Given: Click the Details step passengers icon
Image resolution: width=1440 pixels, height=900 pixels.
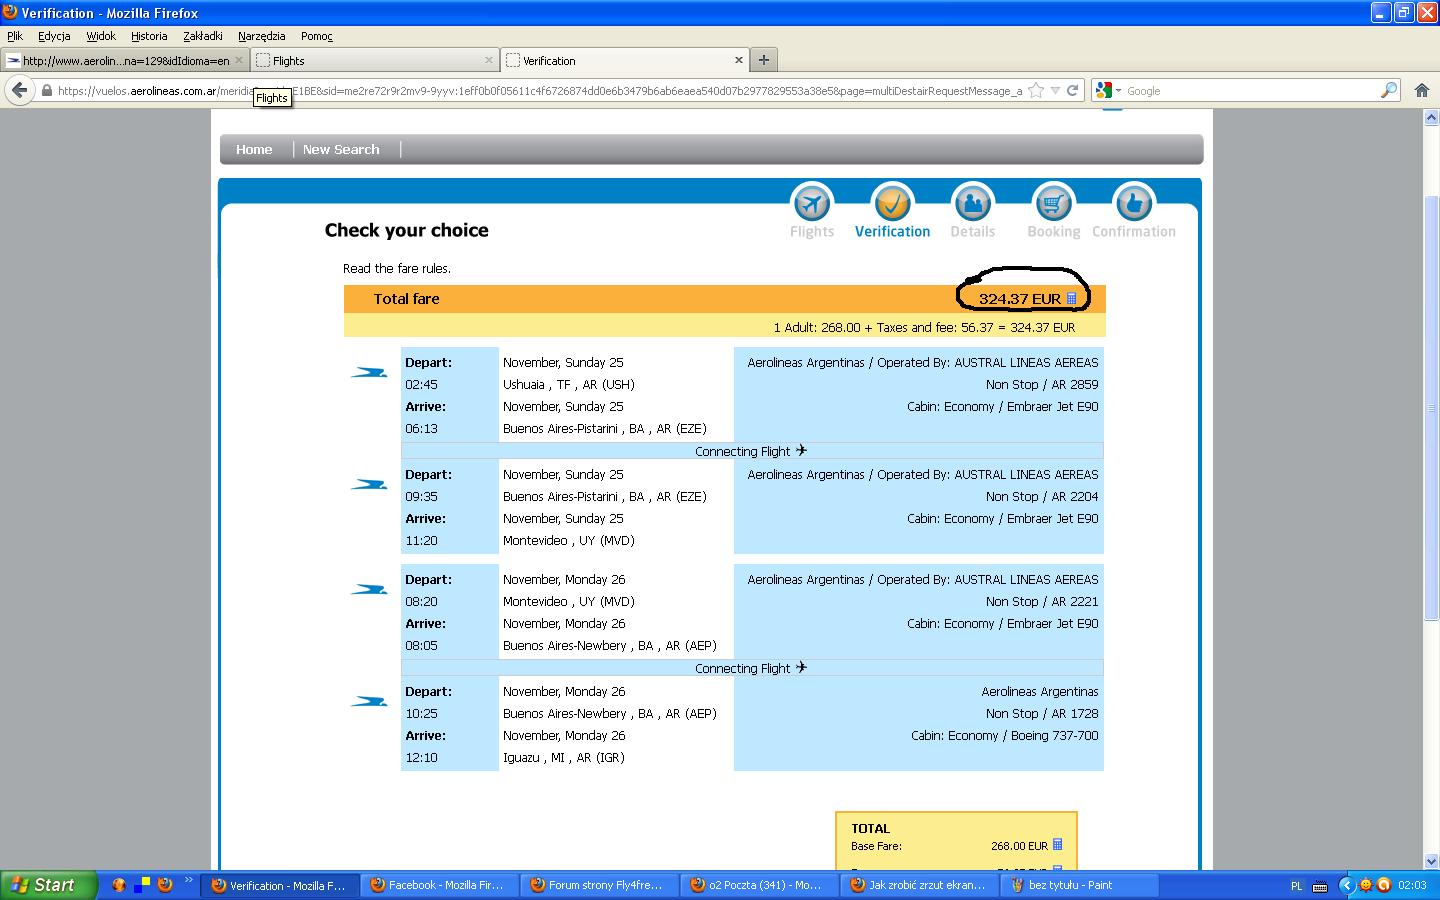Looking at the screenshot, I should tap(972, 203).
